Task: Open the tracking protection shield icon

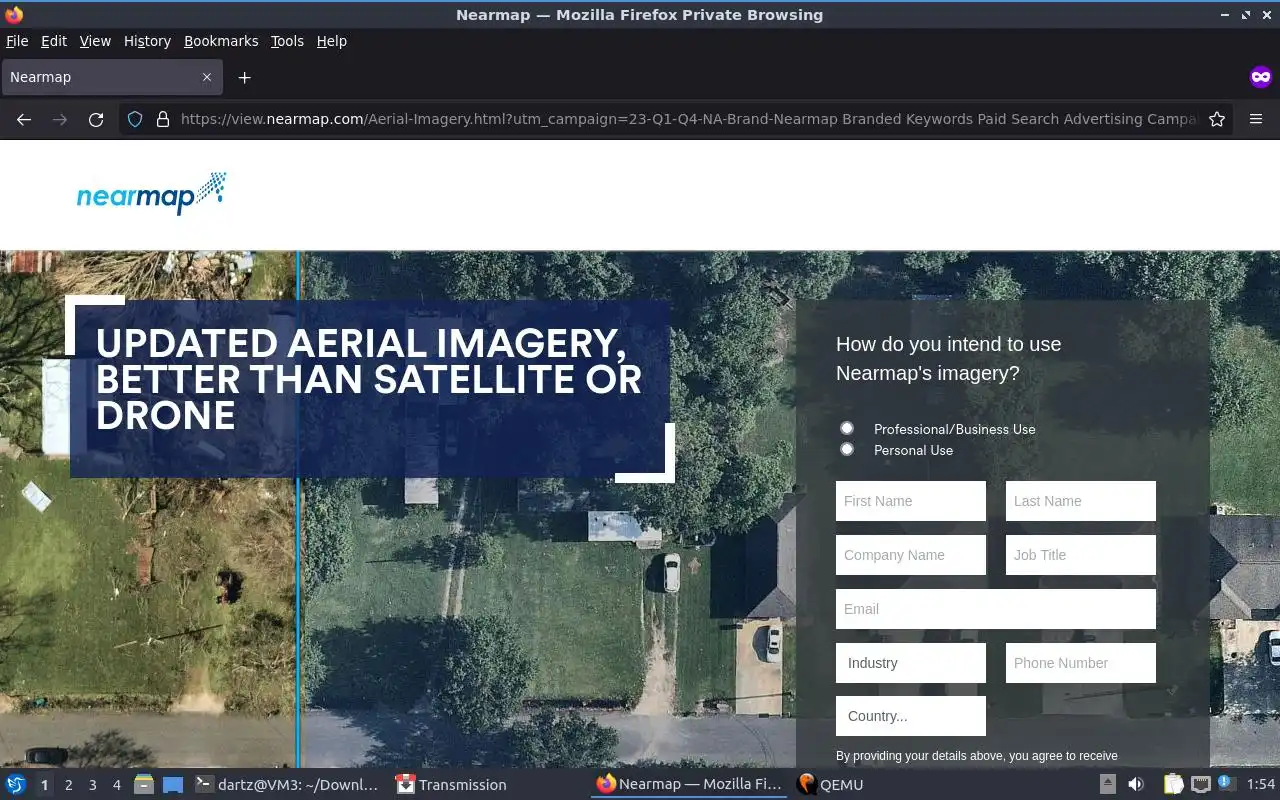Action: click(x=135, y=119)
